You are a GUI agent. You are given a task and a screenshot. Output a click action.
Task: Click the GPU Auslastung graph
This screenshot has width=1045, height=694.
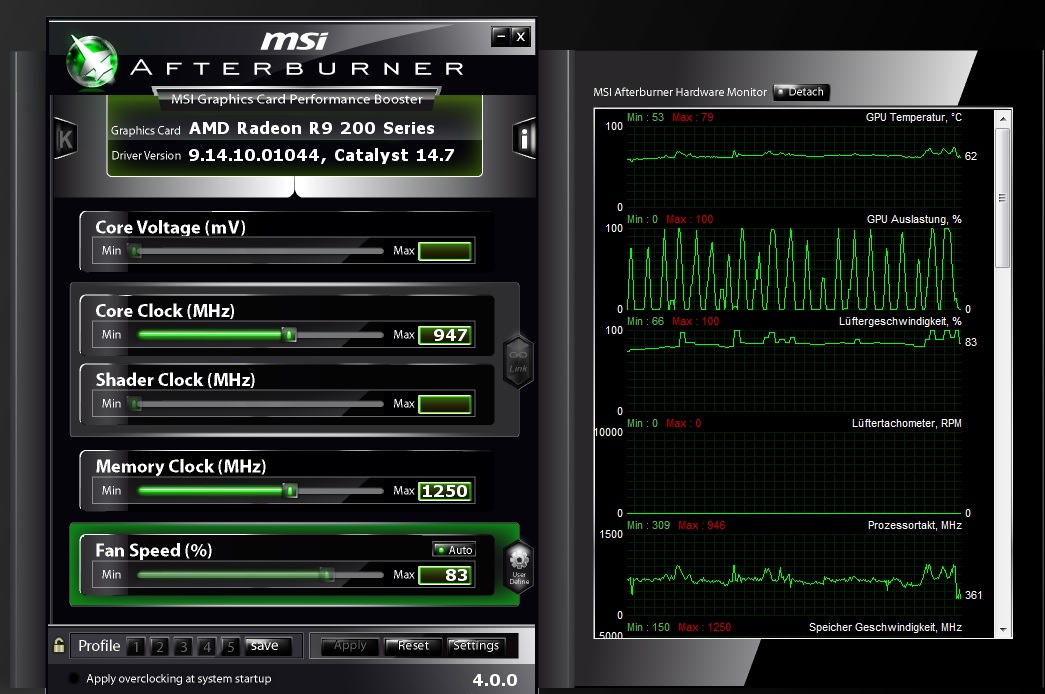point(793,269)
